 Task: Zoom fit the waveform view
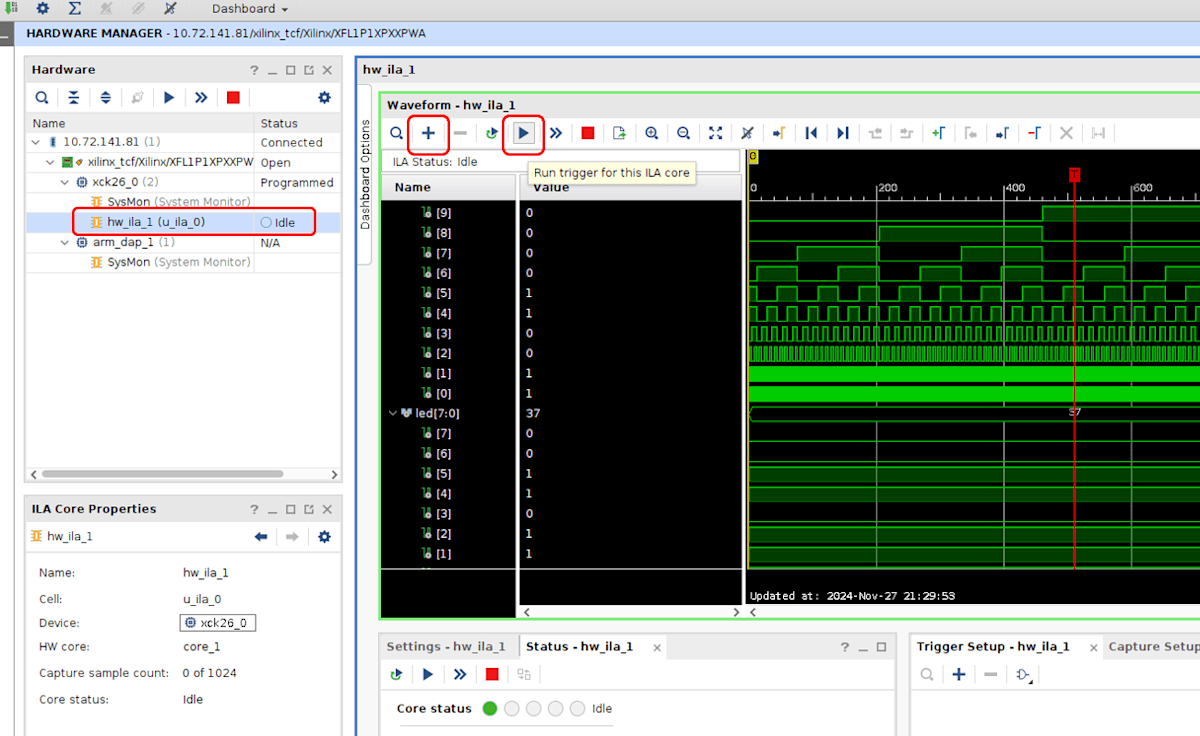pos(715,133)
